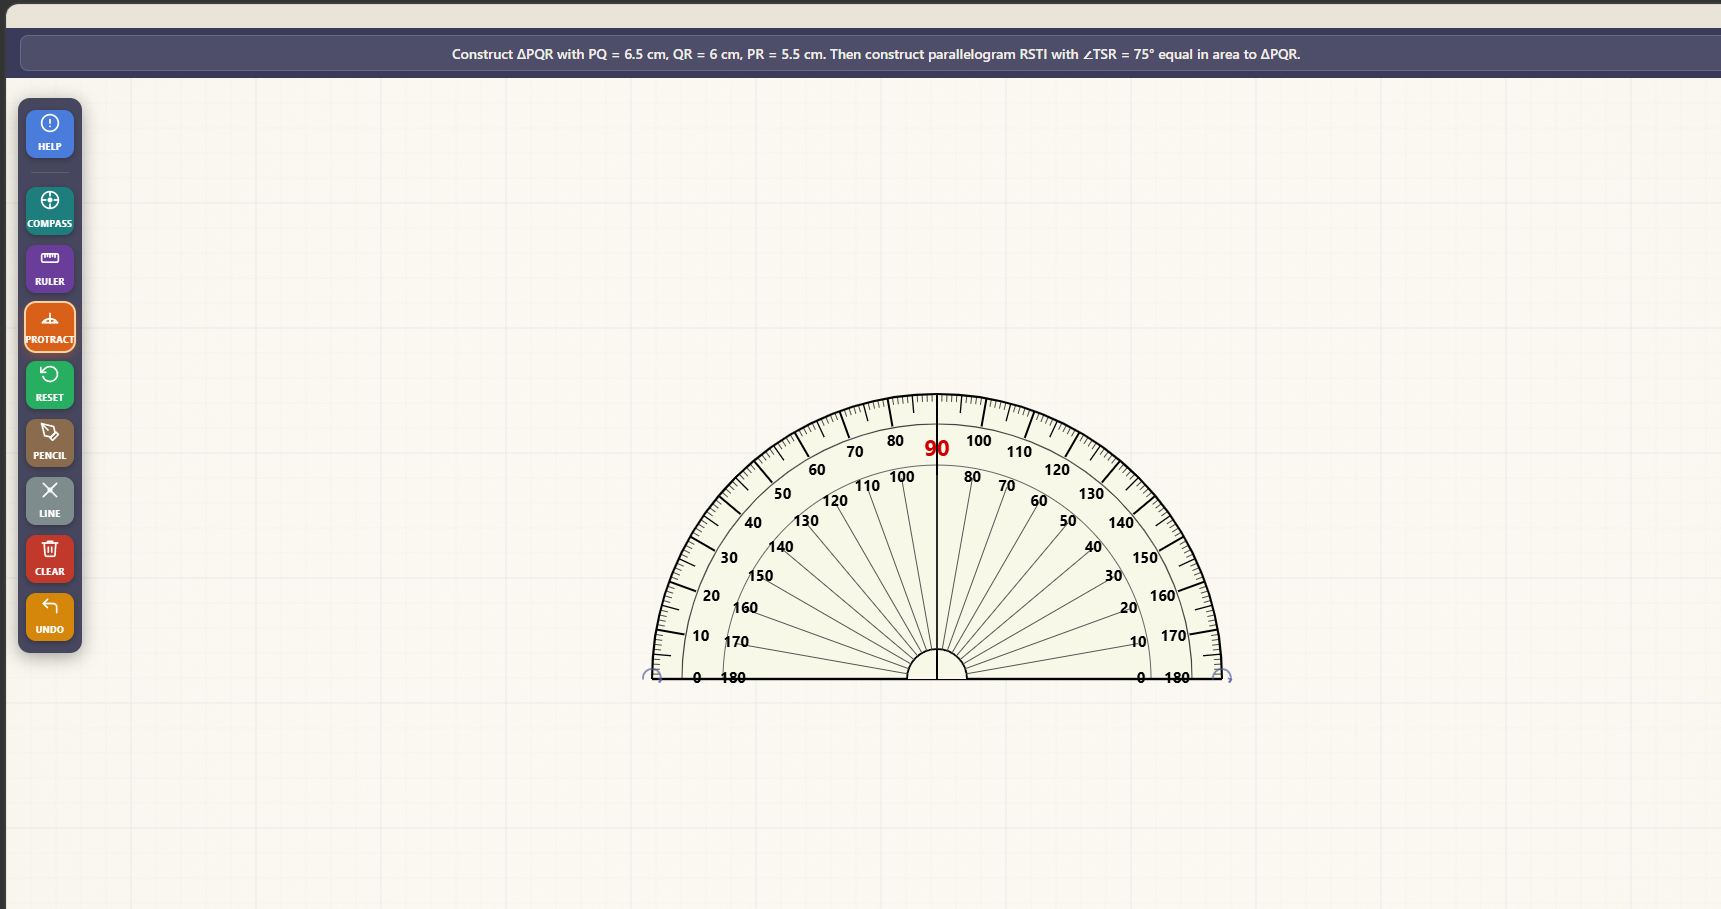Click the outer 180 label at baseline right
The image size is (1721, 909).
(1177, 678)
